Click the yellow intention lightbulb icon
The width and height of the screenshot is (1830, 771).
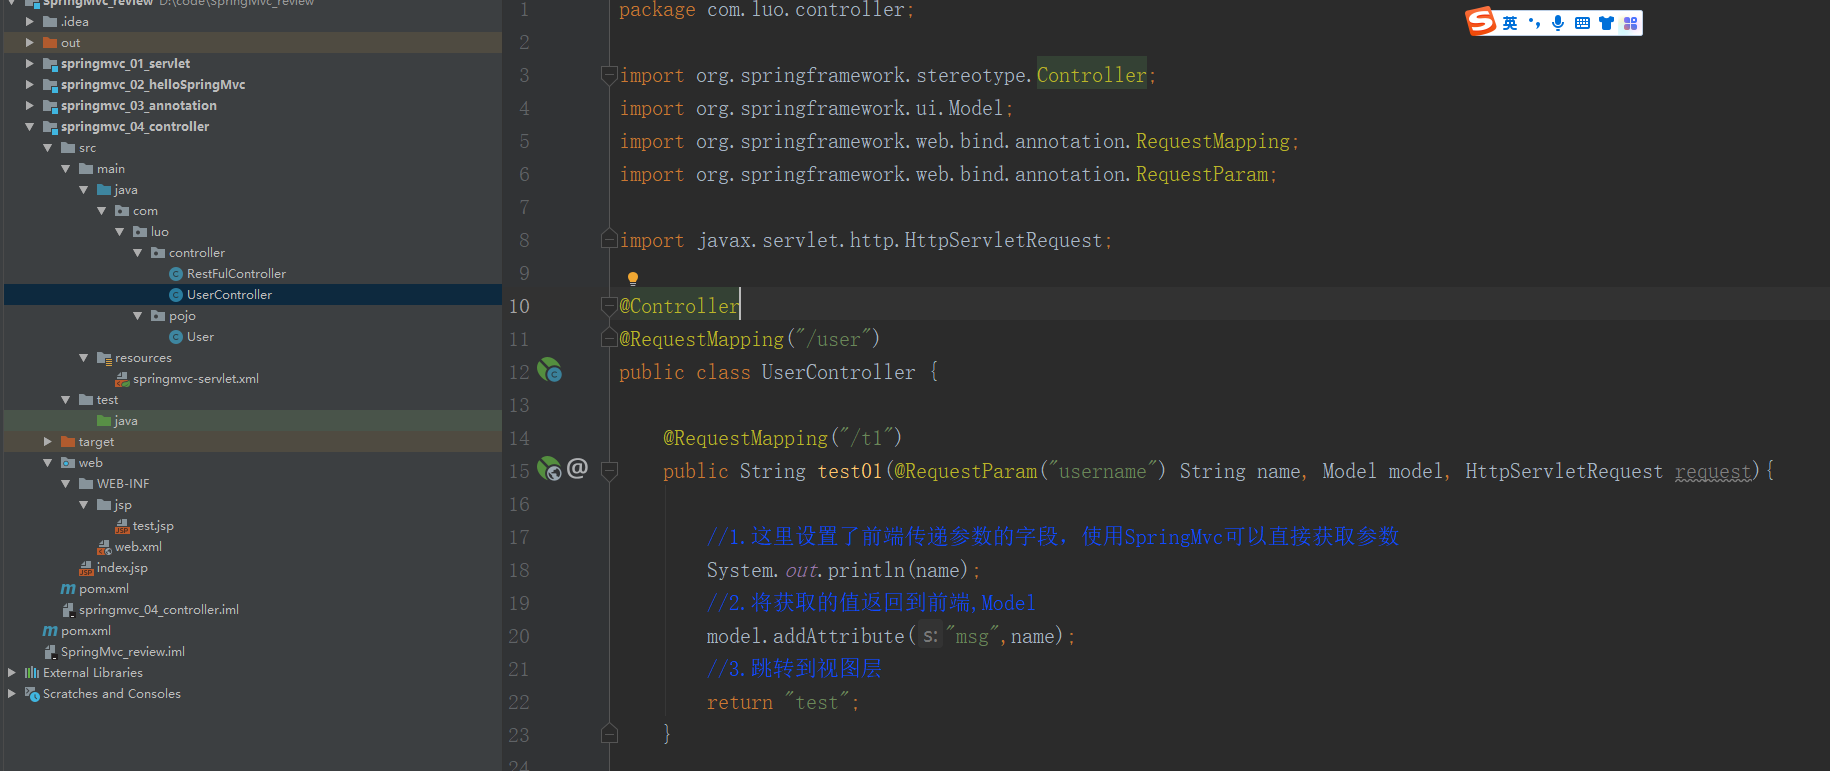pyautogui.click(x=632, y=278)
